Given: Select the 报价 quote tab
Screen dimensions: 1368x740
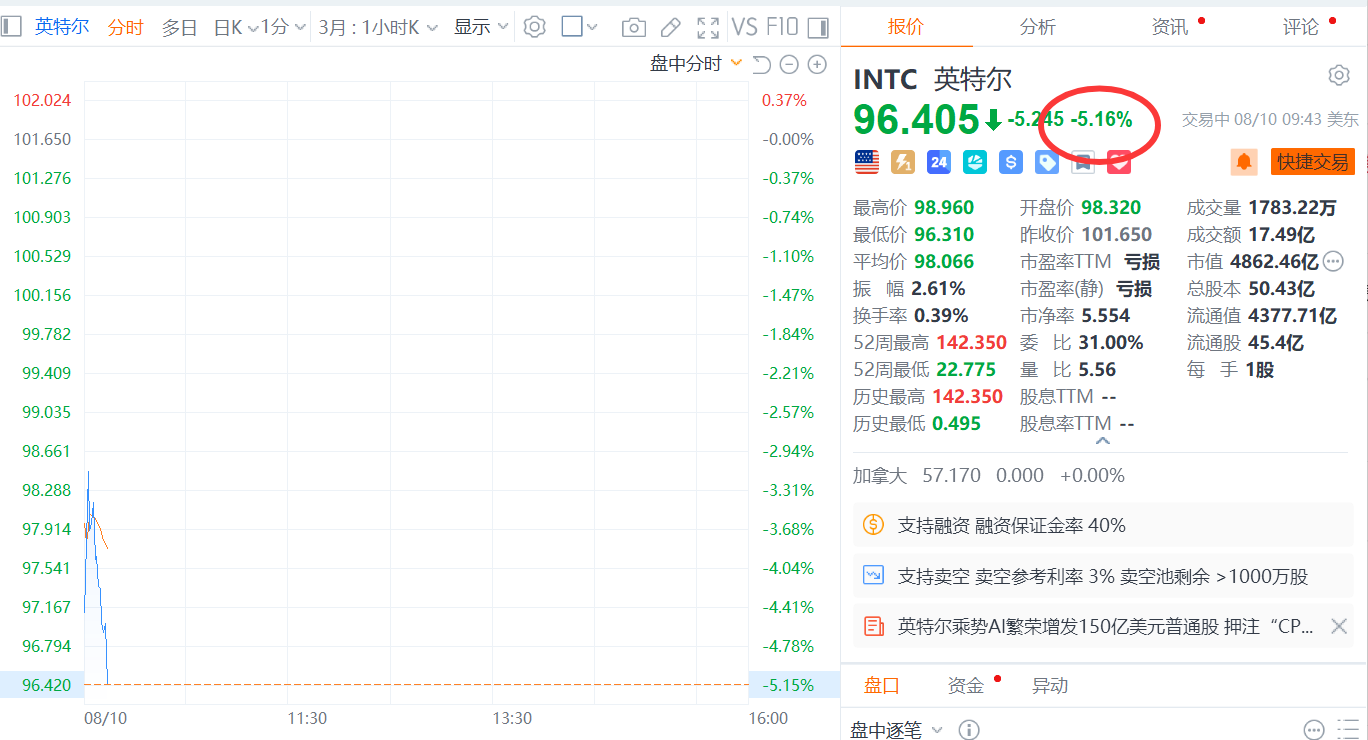Looking at the screenshot, I should point(906,27).
